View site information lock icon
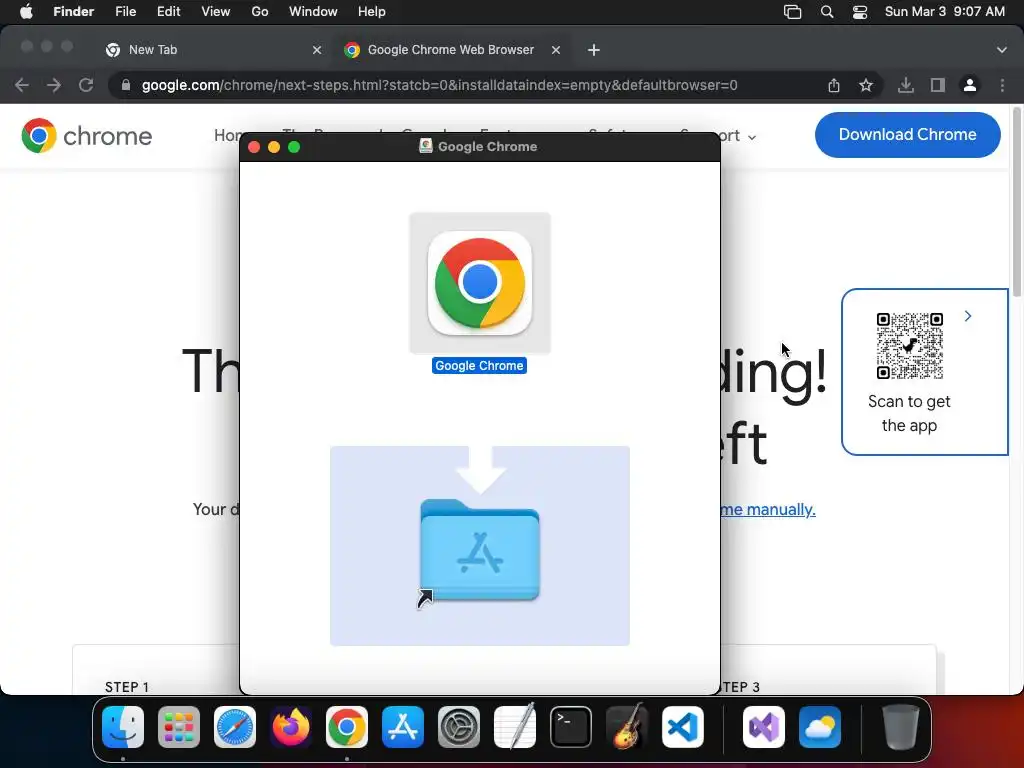The height and width of the screenshot is (768, 1024). 126,85
